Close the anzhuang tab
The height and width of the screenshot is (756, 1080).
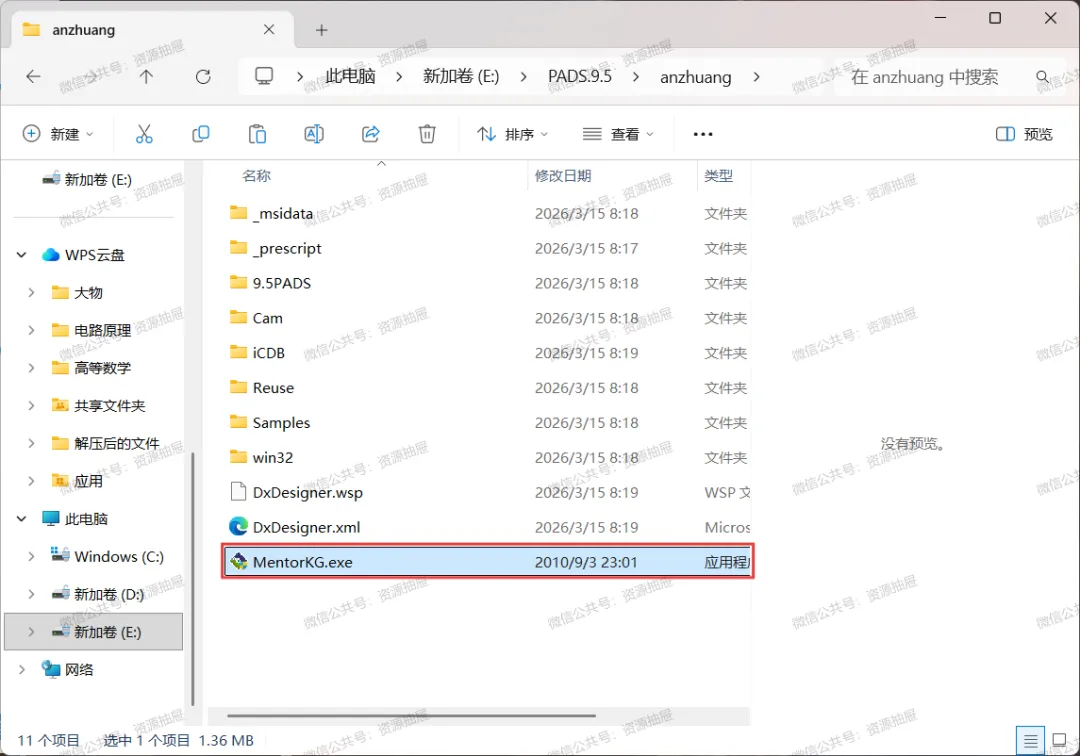[269, 30]
